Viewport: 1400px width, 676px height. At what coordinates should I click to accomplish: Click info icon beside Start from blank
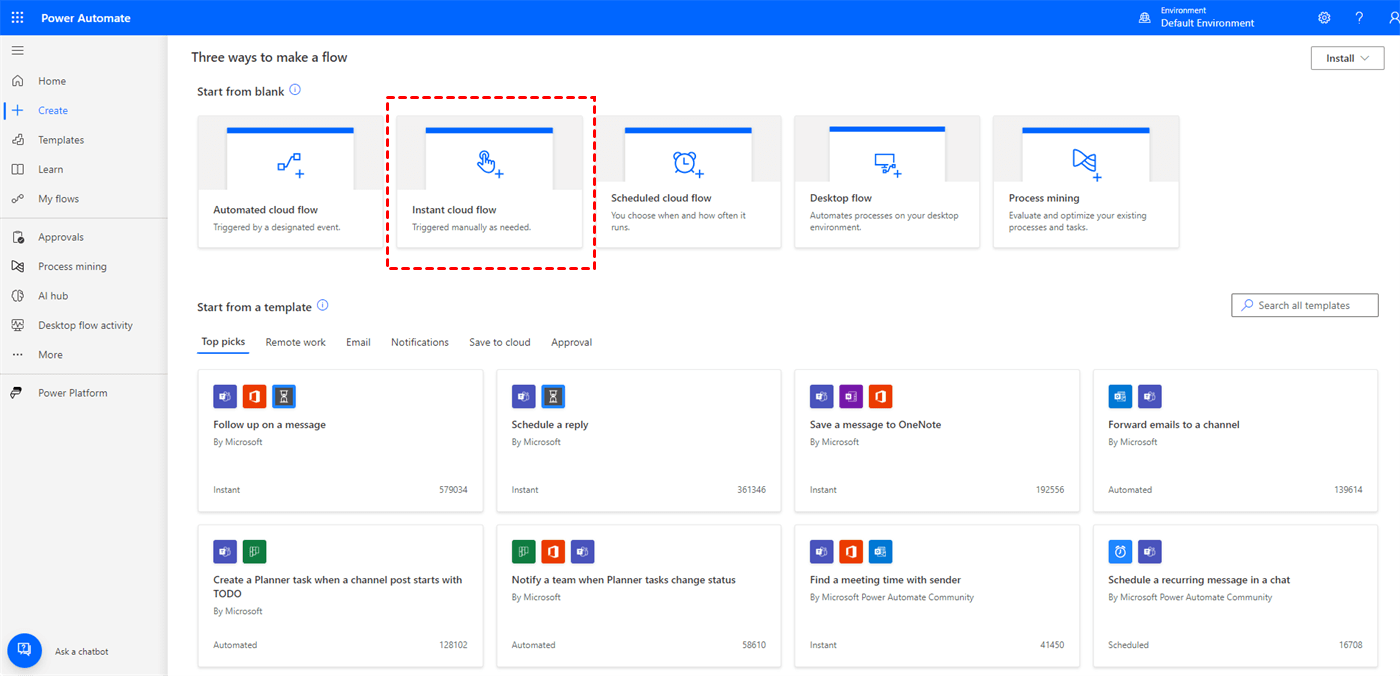(x=295, y=90)
